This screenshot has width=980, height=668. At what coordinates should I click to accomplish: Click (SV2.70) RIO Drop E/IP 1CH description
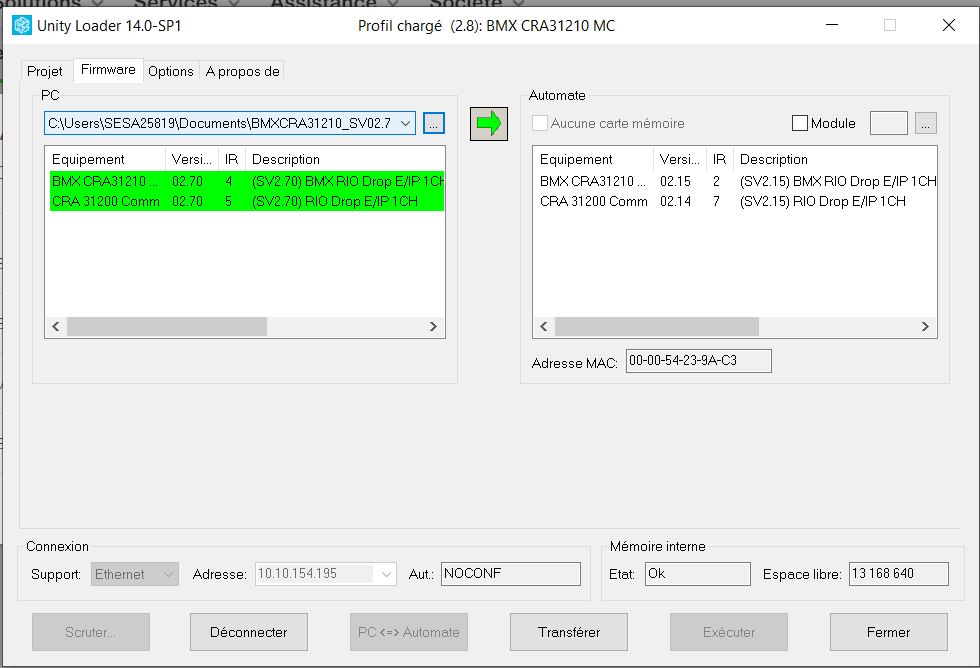point(334,201)
